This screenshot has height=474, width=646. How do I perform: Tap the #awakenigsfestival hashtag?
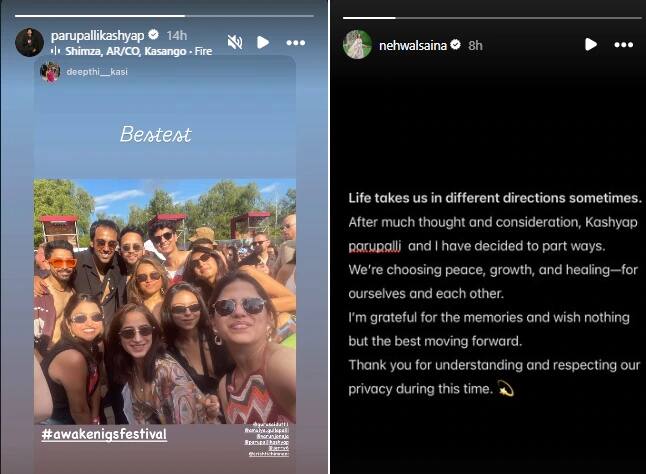coord(104,434)
